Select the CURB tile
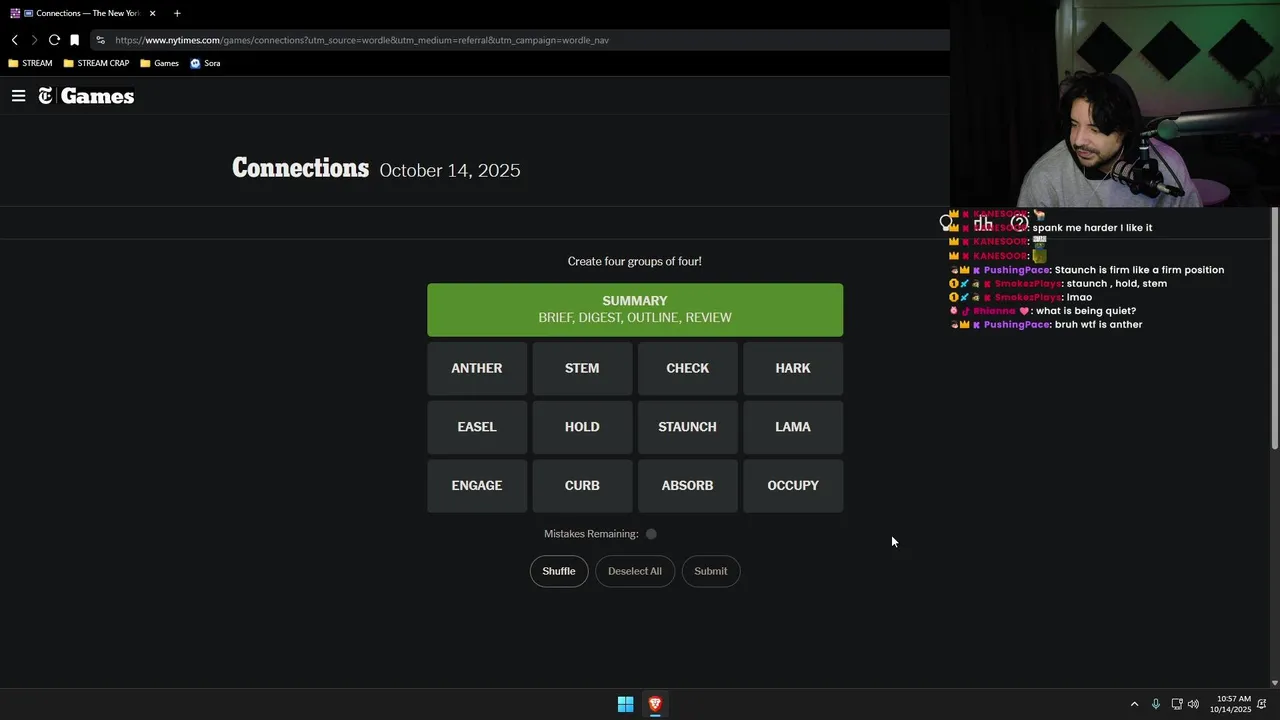This screenshot has height=720, width=1280. pyautogui.click(x=582, y=486)
